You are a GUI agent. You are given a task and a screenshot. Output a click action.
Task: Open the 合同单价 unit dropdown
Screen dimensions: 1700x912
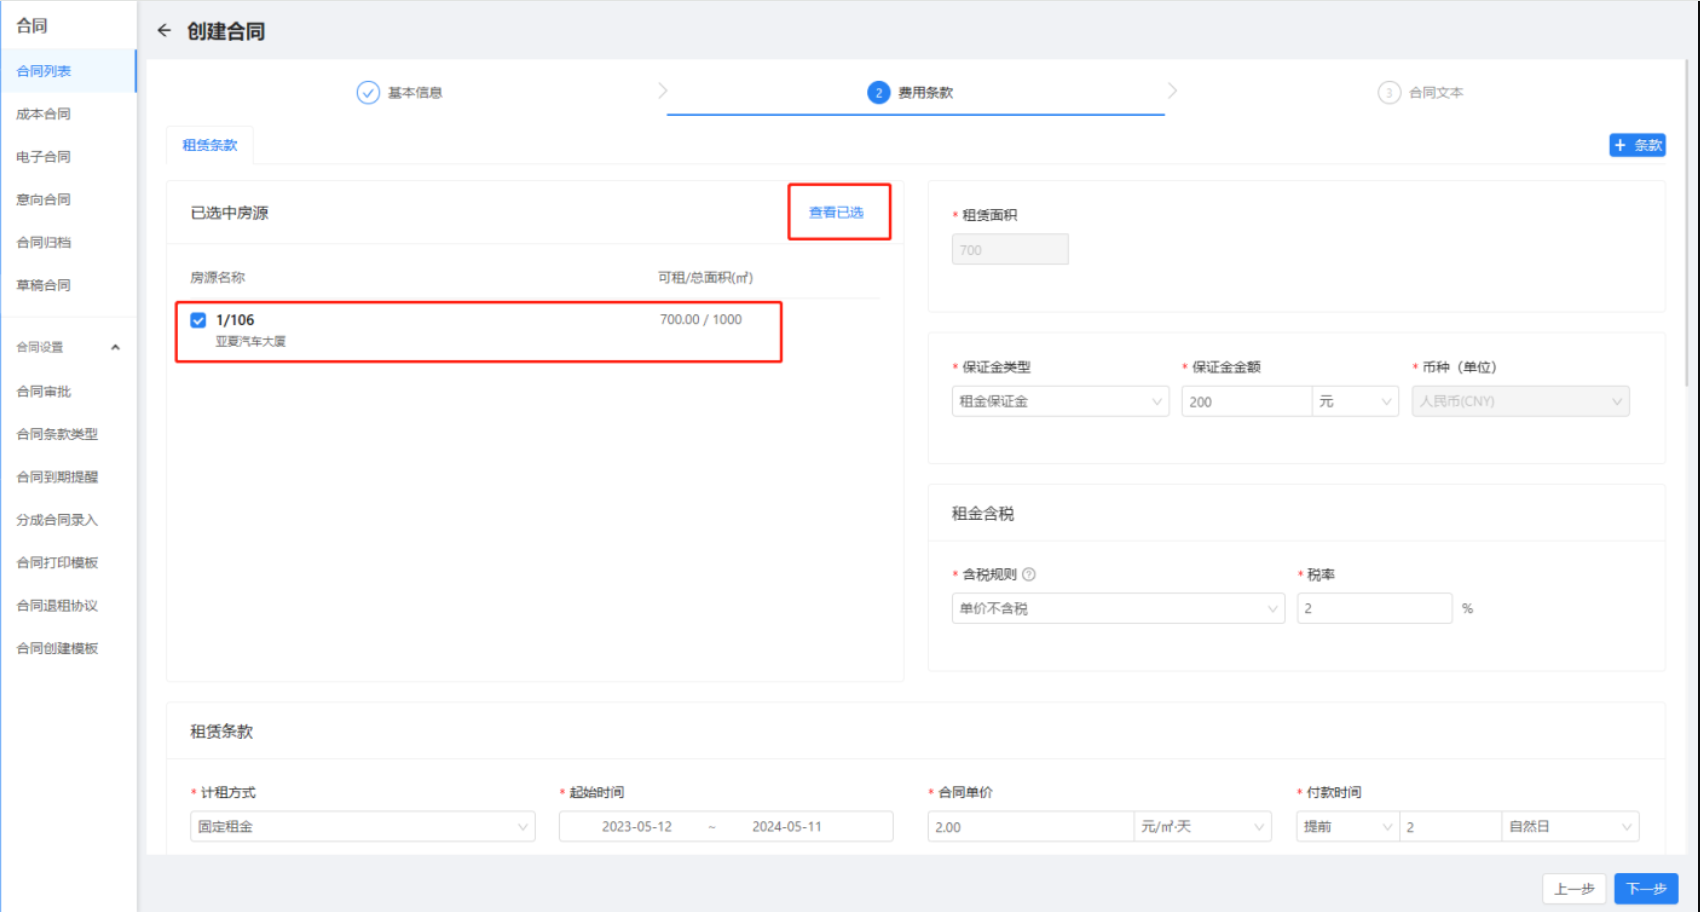tap(1202, 827)
